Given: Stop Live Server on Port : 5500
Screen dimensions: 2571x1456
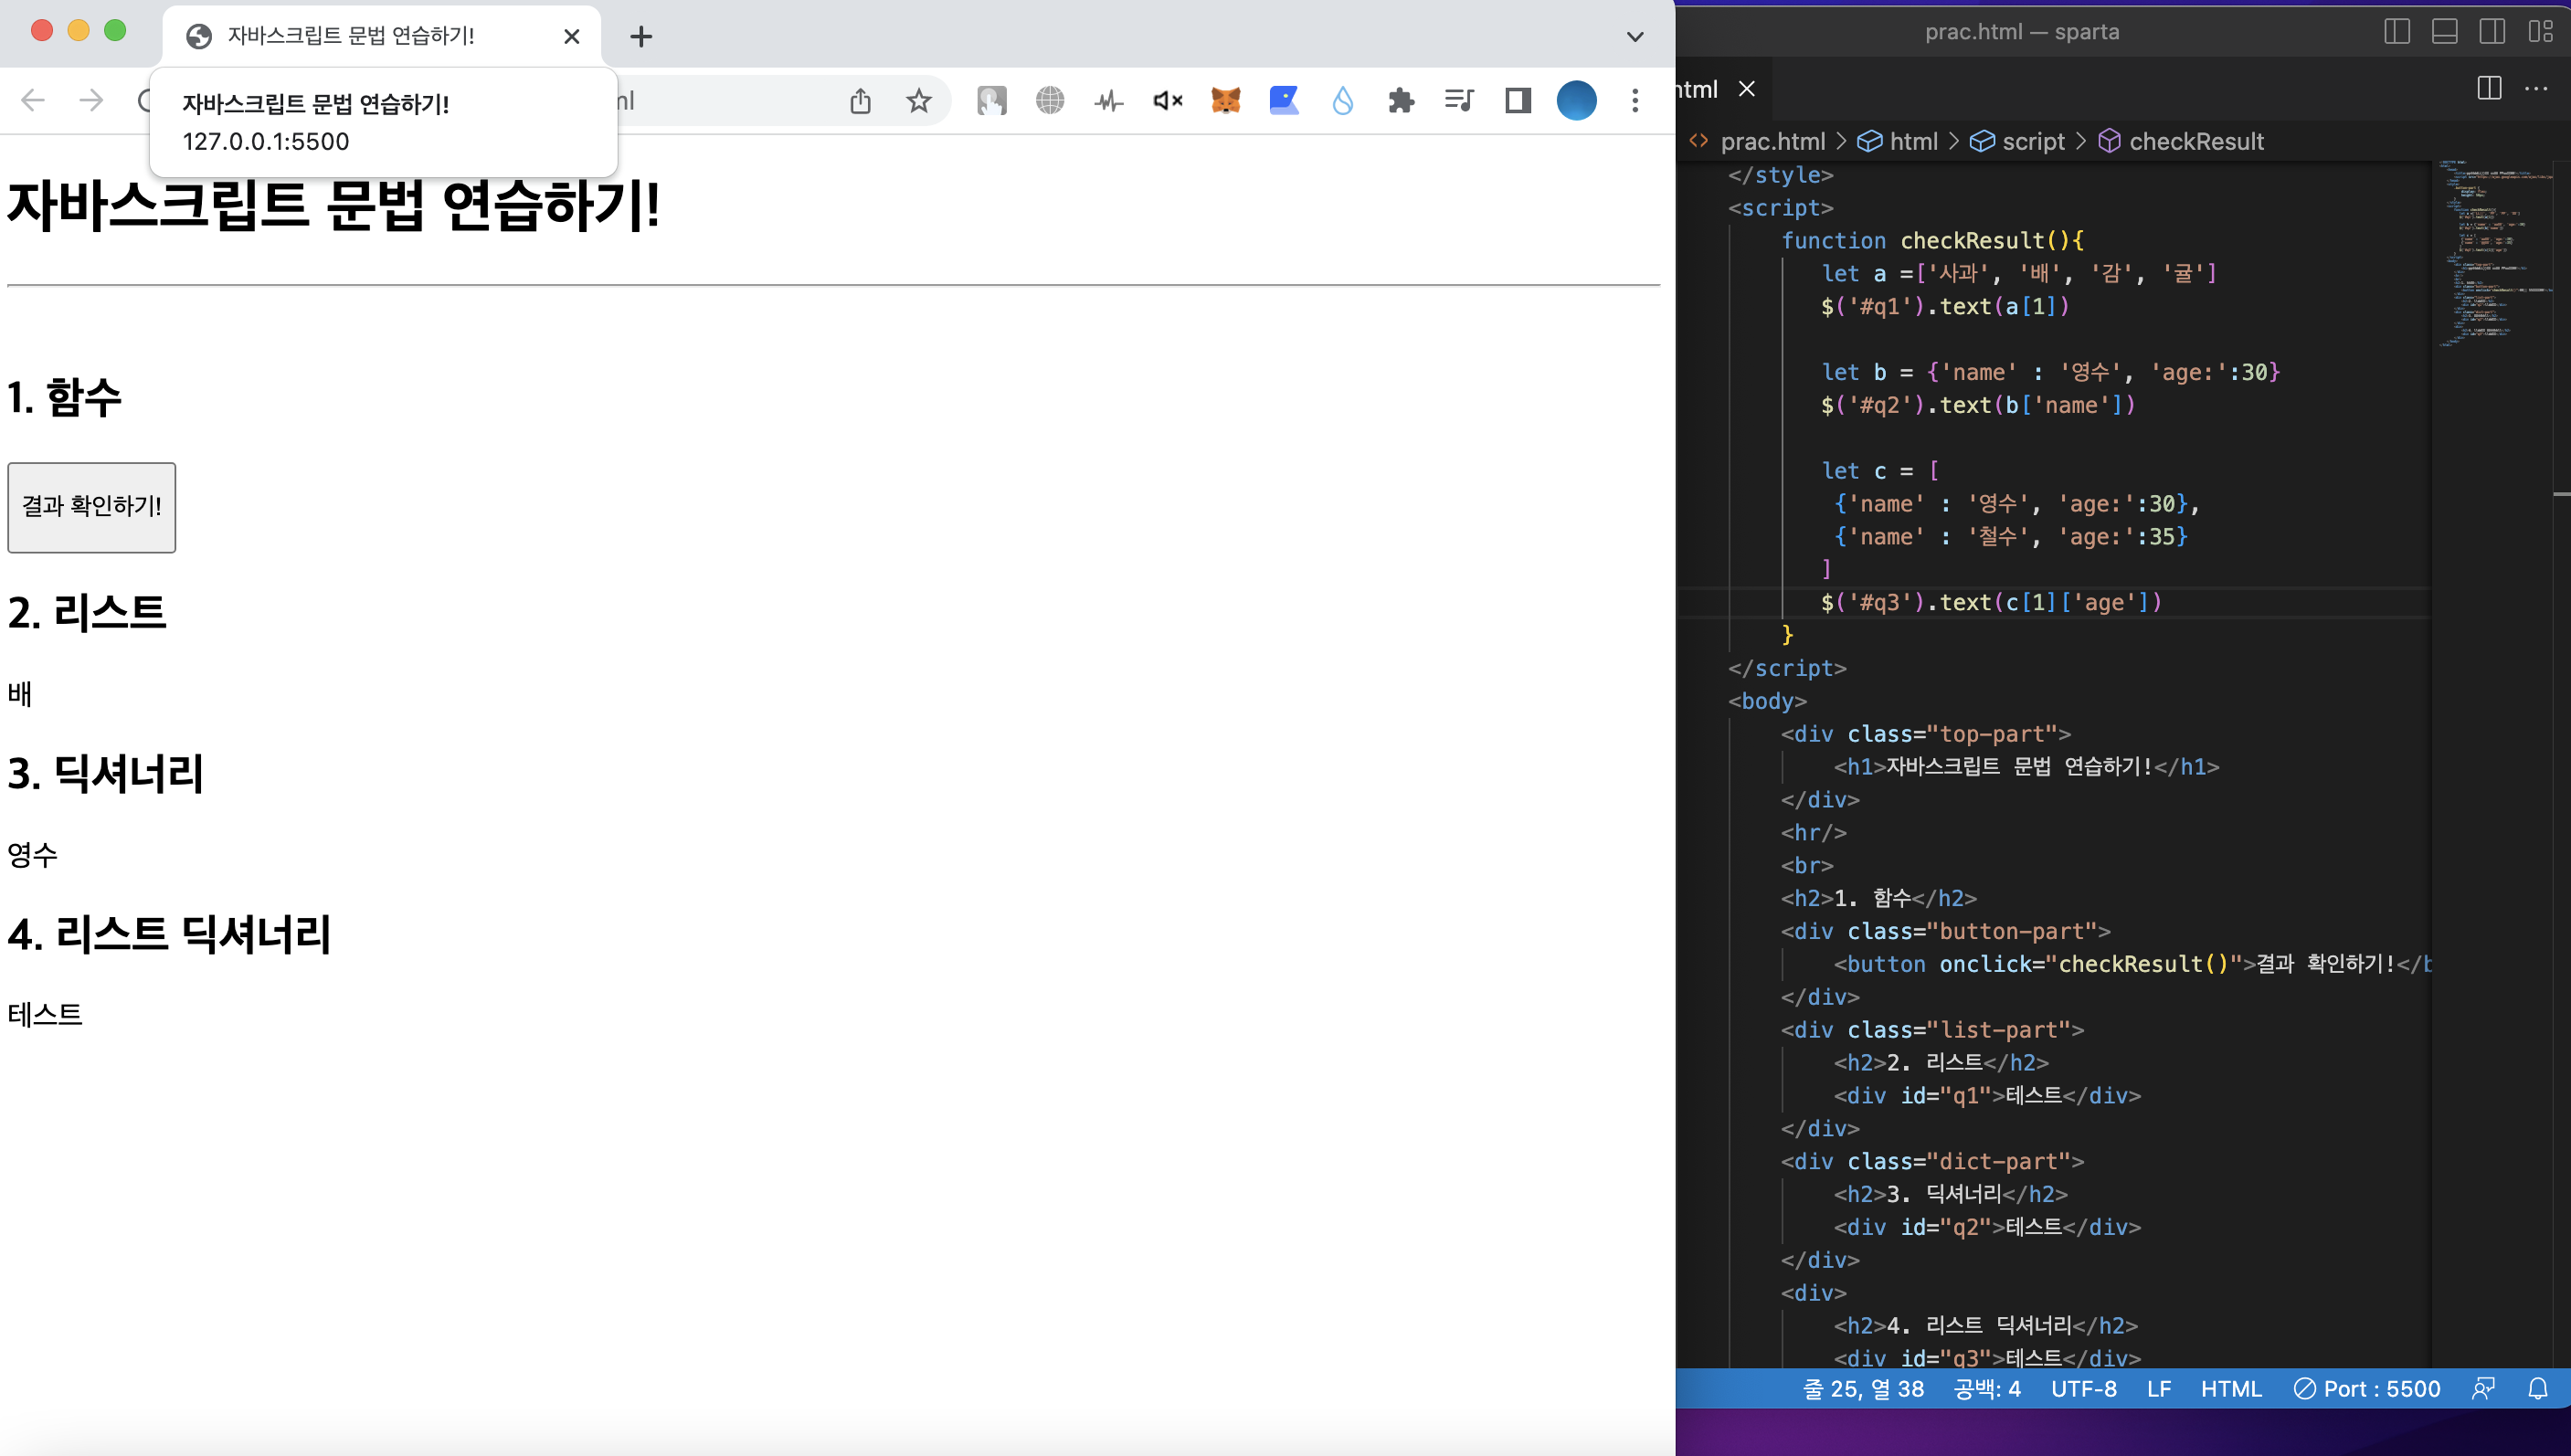Looking at the screenshot, I should pos(2367,1389).
